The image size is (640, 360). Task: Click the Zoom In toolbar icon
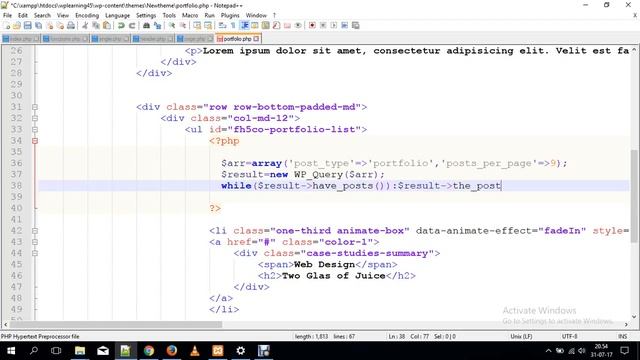click(172, 25)
